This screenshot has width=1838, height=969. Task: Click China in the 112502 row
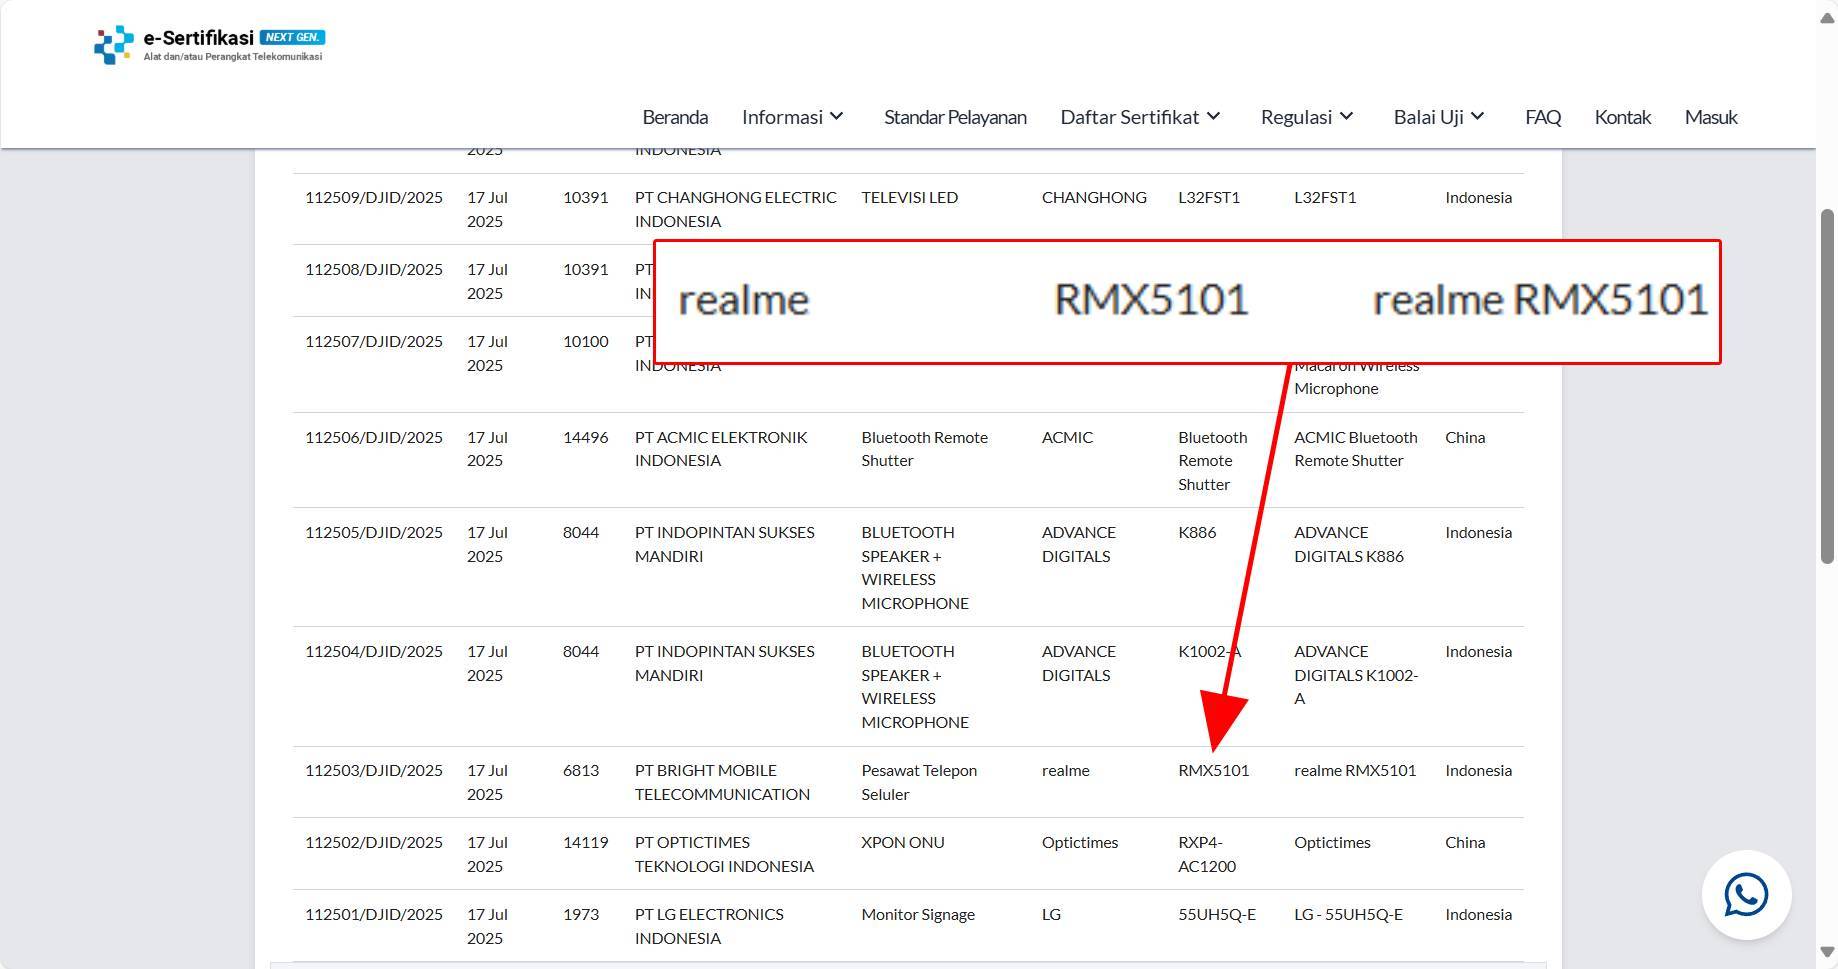pos(1465,842)
